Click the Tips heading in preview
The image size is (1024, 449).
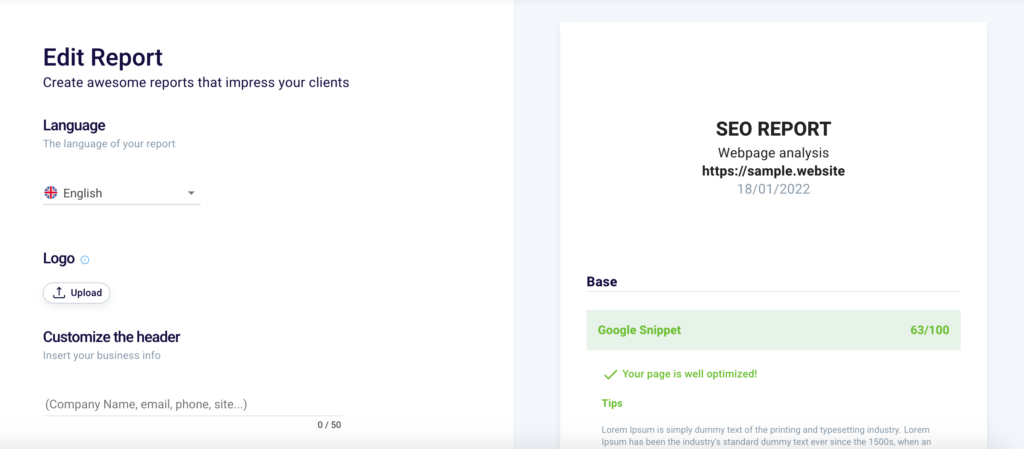(x=612, y=403)
